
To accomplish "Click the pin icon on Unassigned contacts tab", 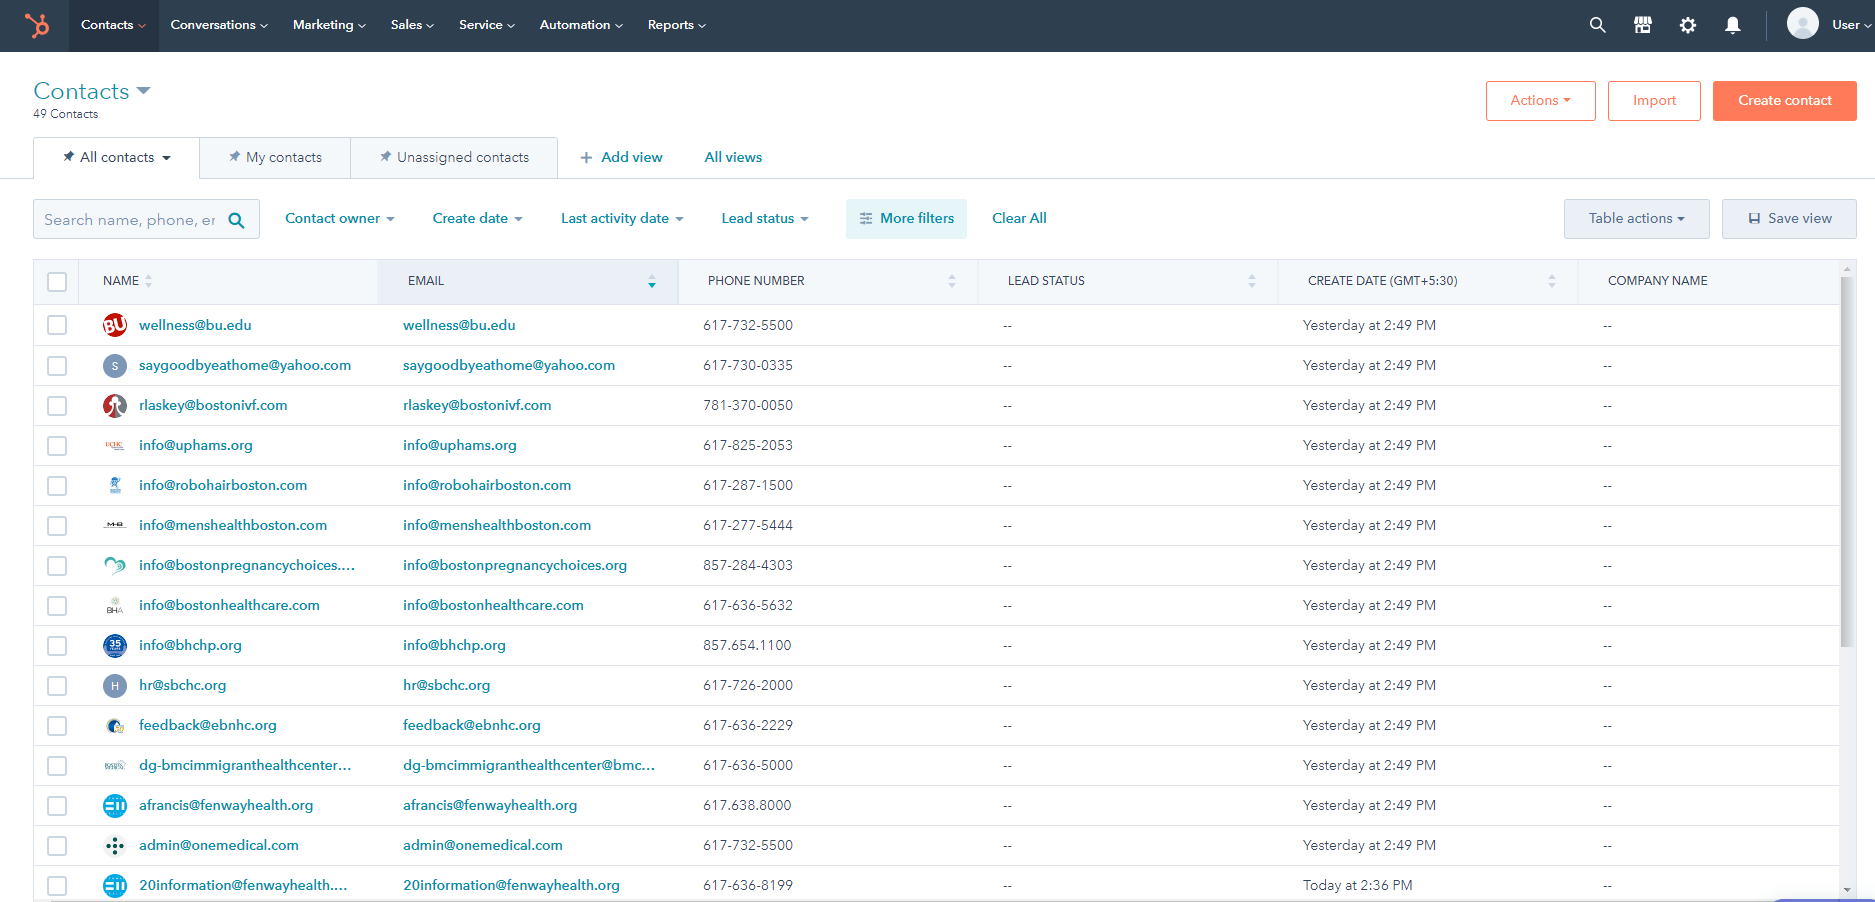I will (385, 157).
